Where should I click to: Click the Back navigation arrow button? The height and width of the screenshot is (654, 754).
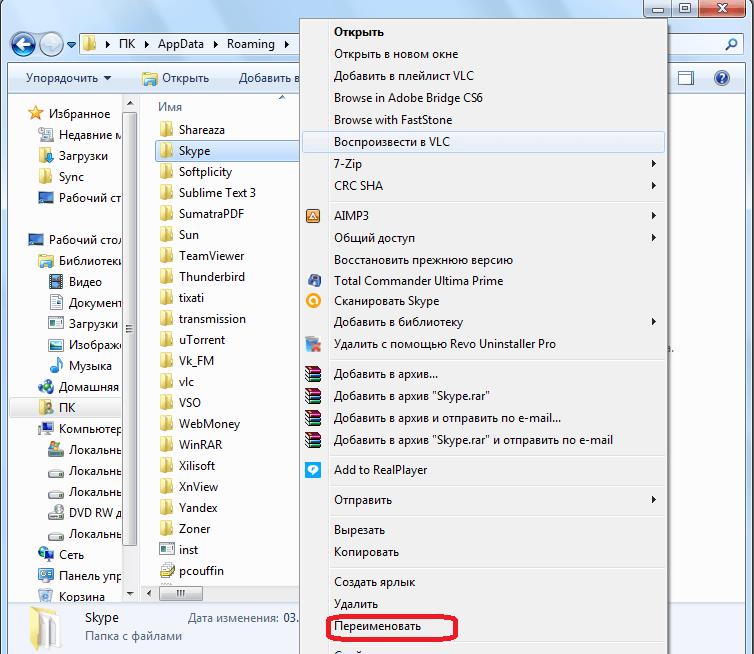[24, 44]
